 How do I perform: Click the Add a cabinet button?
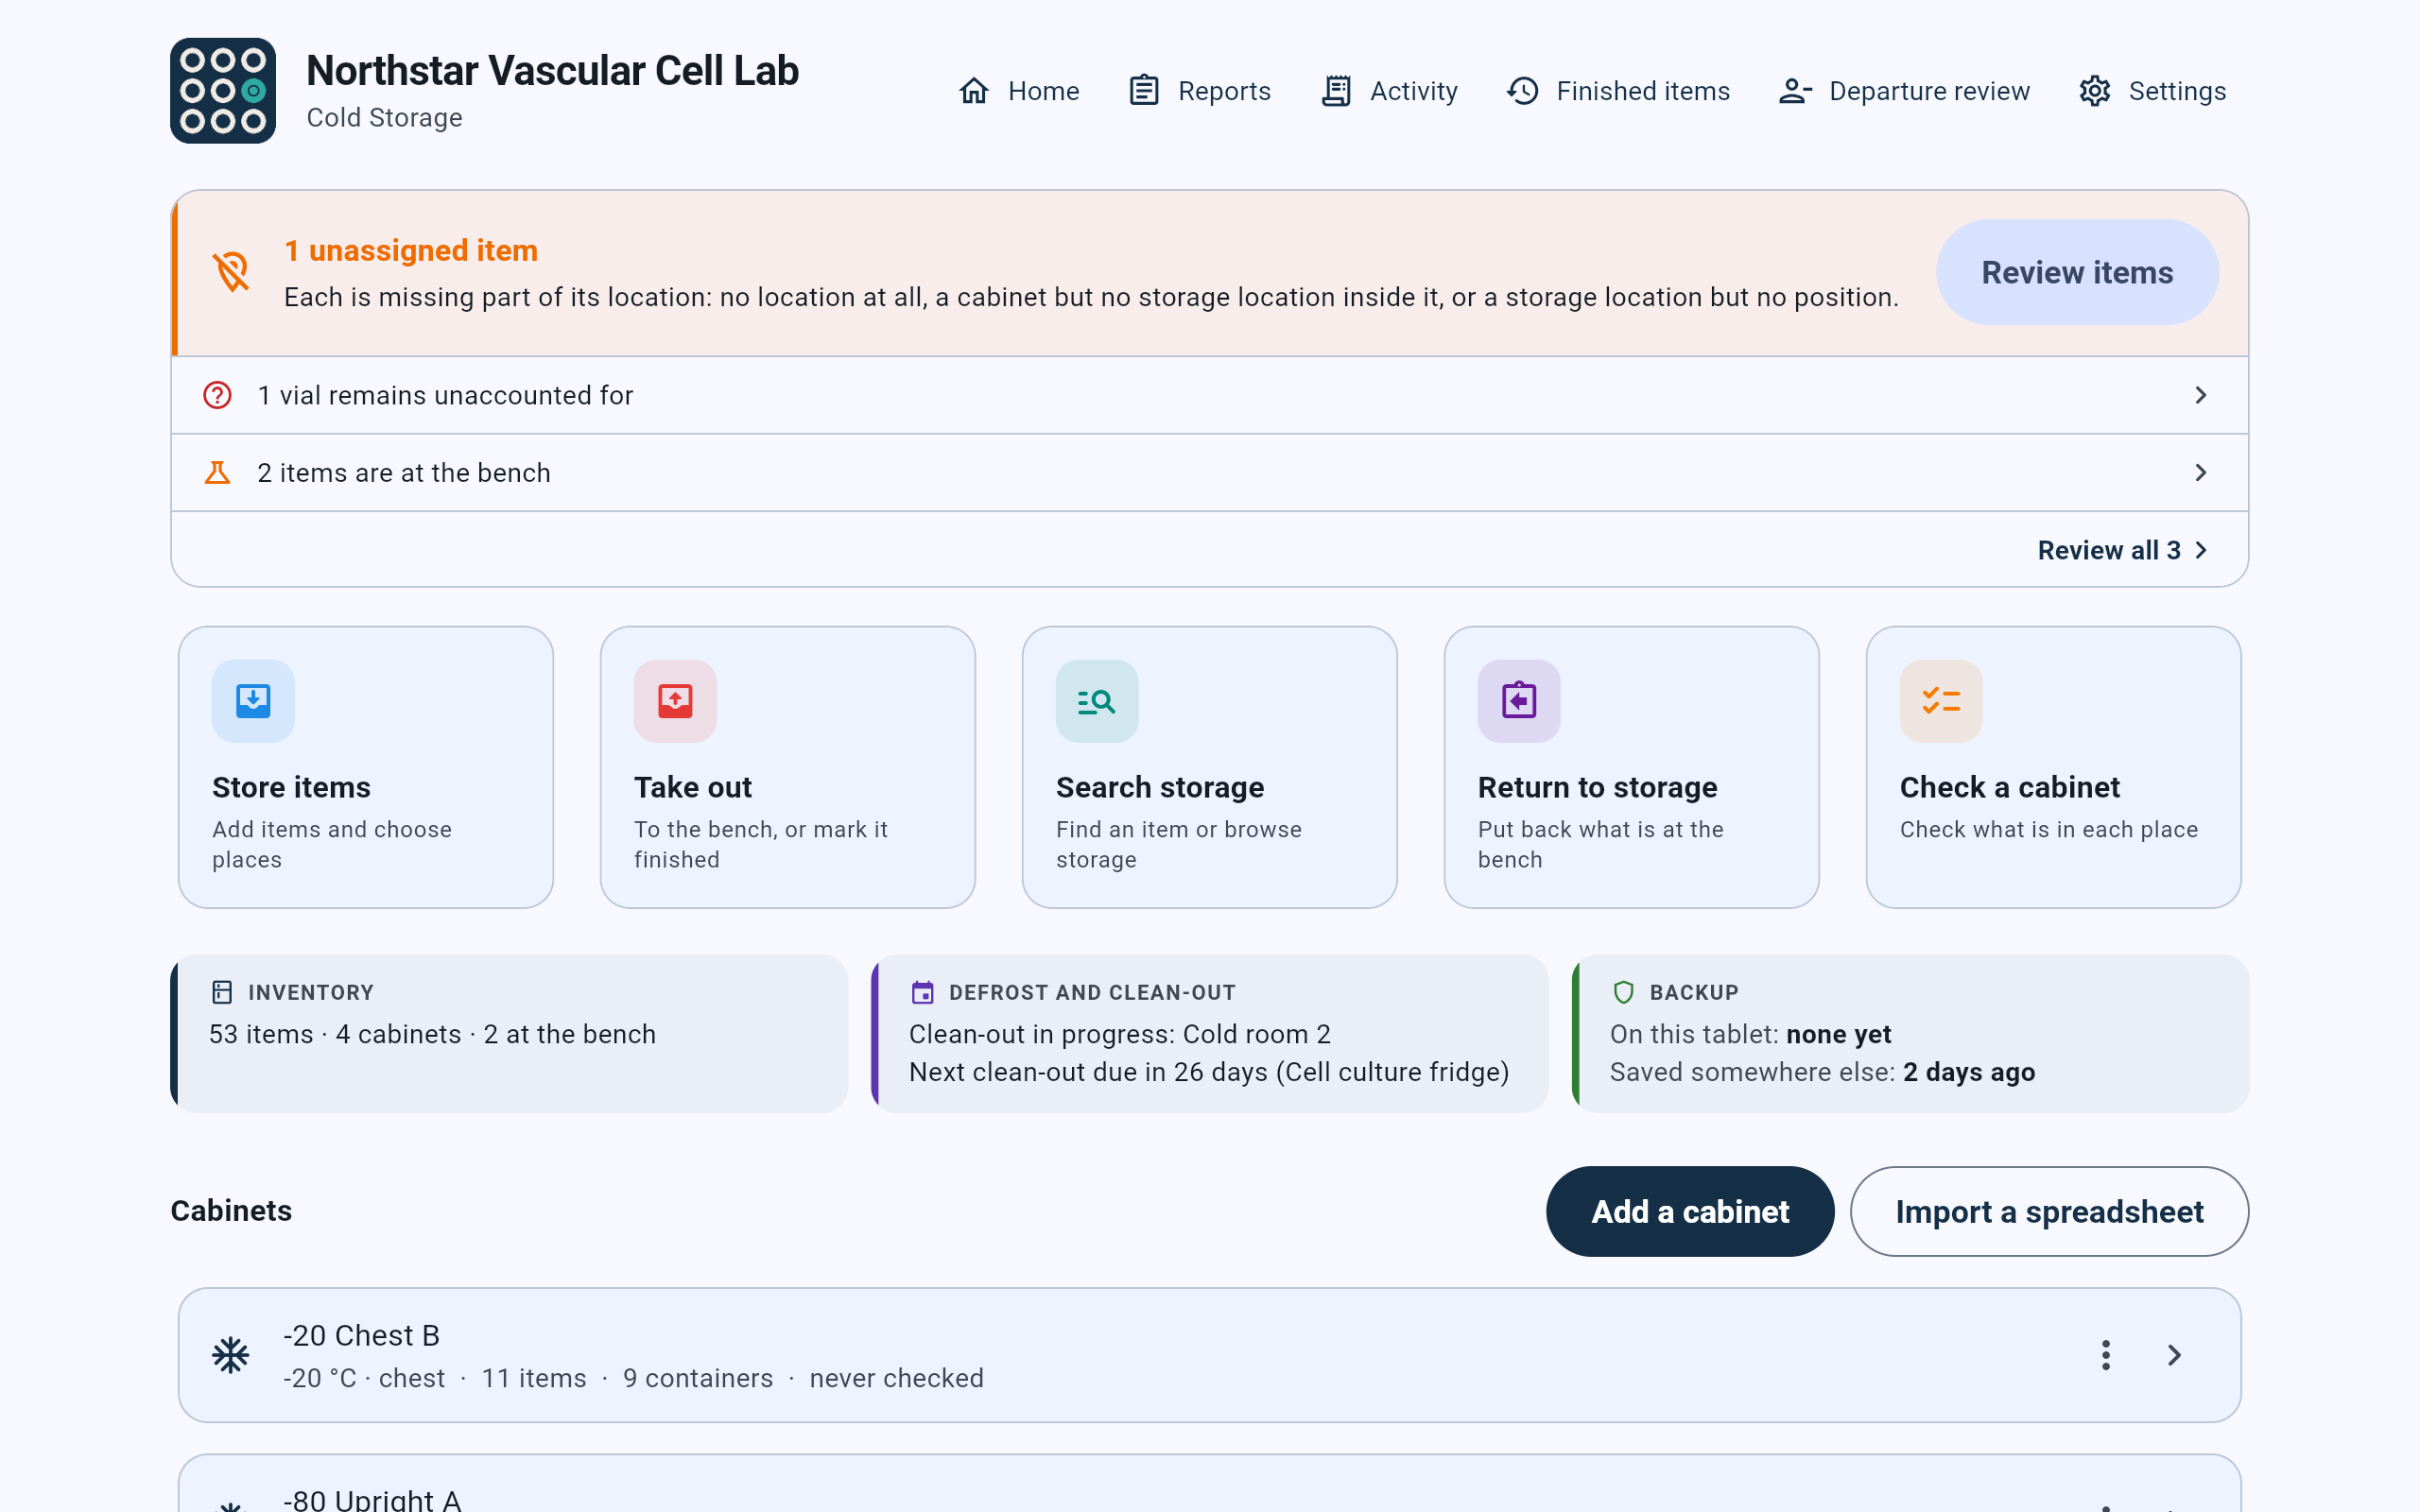point(1690,1211)
